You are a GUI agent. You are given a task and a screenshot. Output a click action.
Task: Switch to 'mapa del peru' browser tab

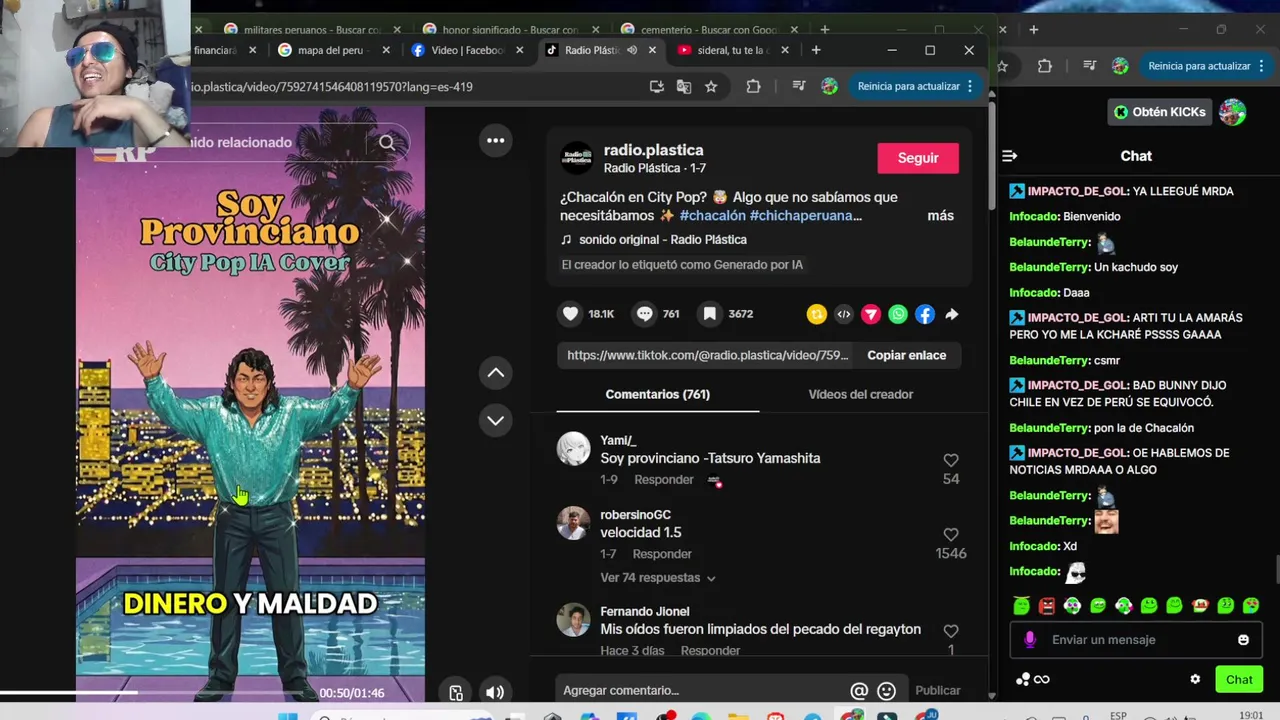click(334, 50)
